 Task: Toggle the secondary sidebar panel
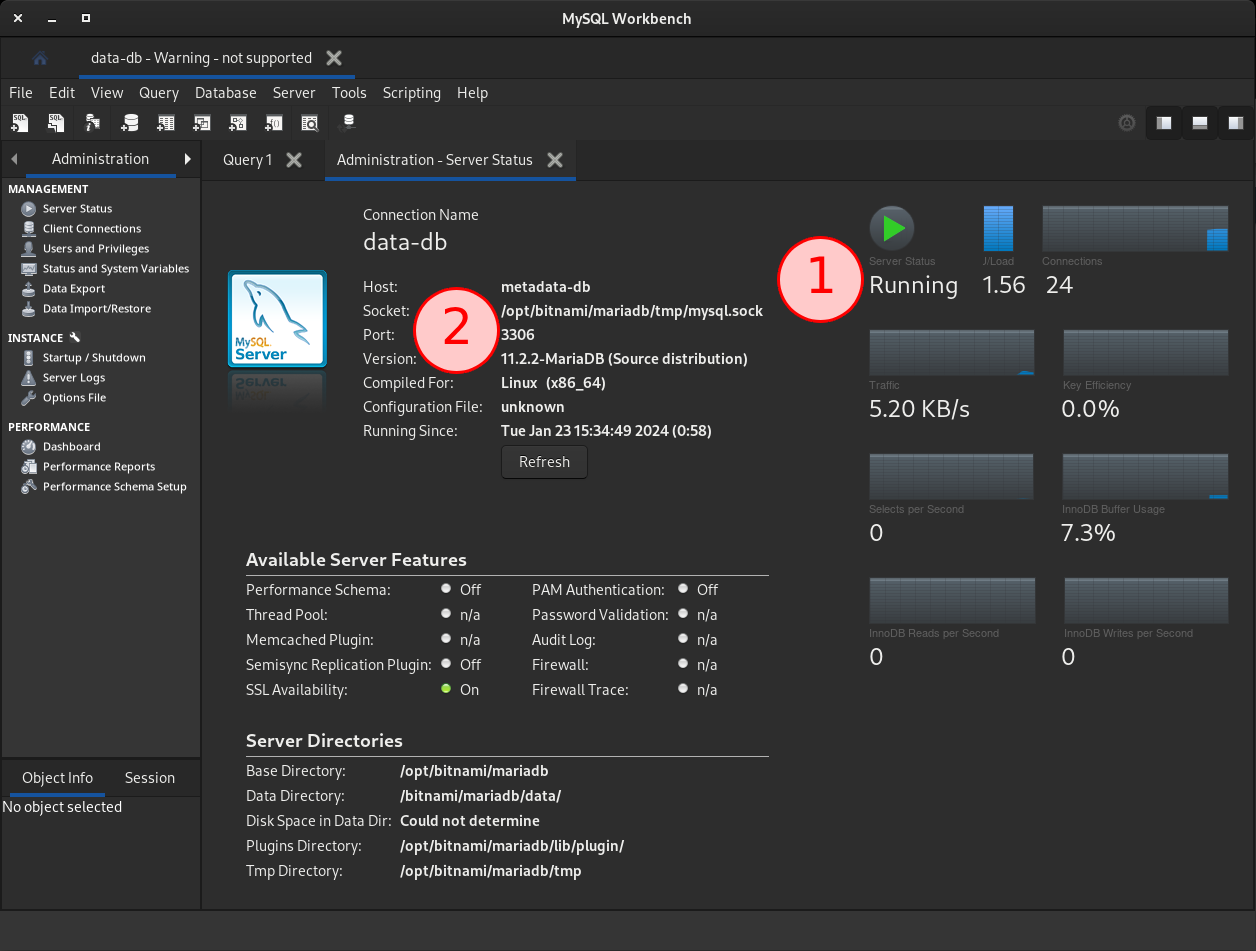click(x=1235, y=122)
